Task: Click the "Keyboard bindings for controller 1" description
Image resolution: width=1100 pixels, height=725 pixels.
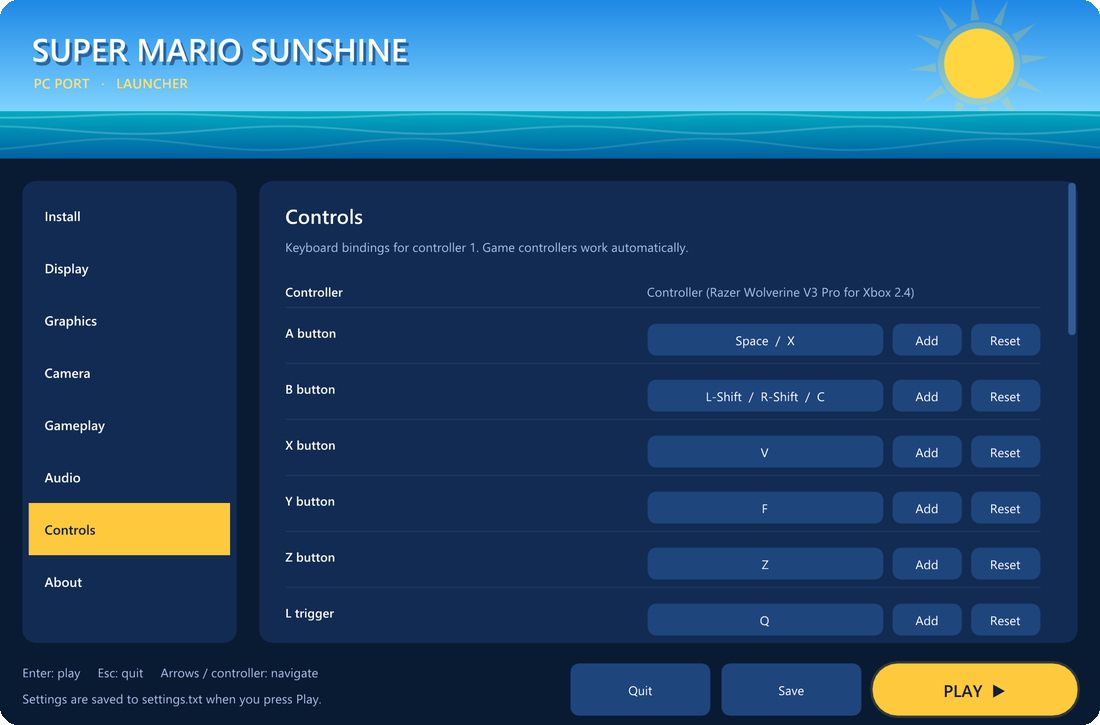Action: coord(486,248)
